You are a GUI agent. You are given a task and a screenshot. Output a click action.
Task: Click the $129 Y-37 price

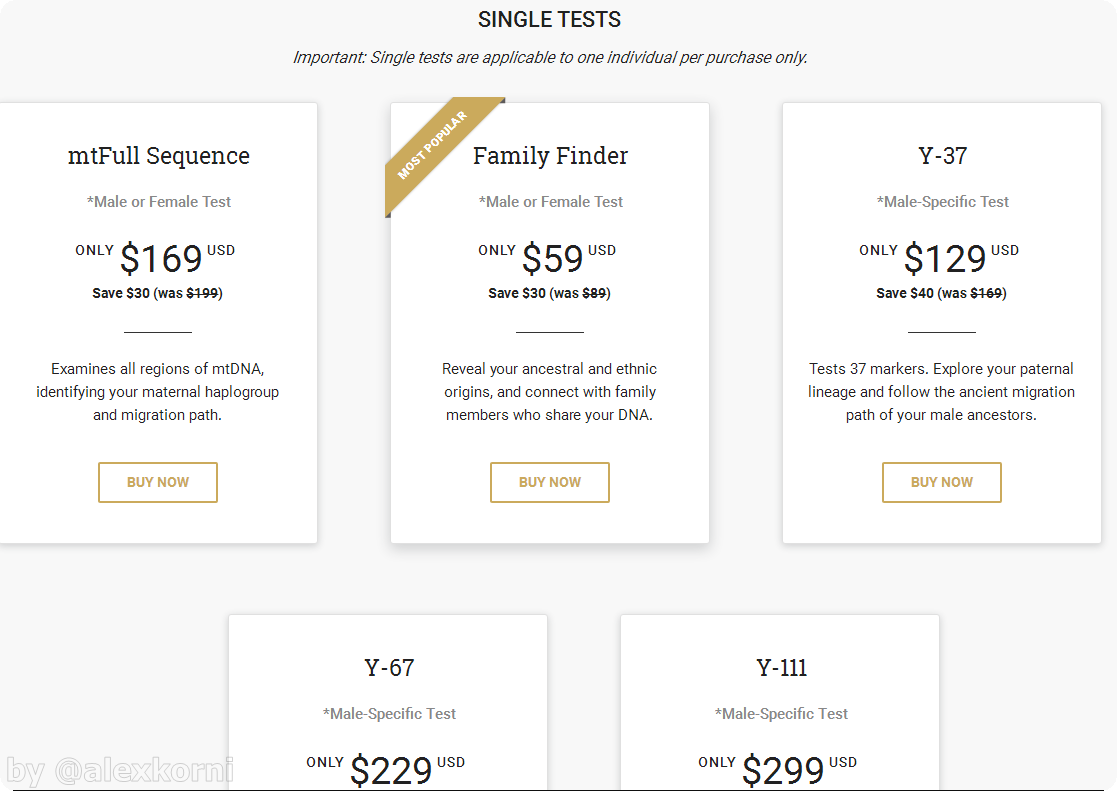945,259
